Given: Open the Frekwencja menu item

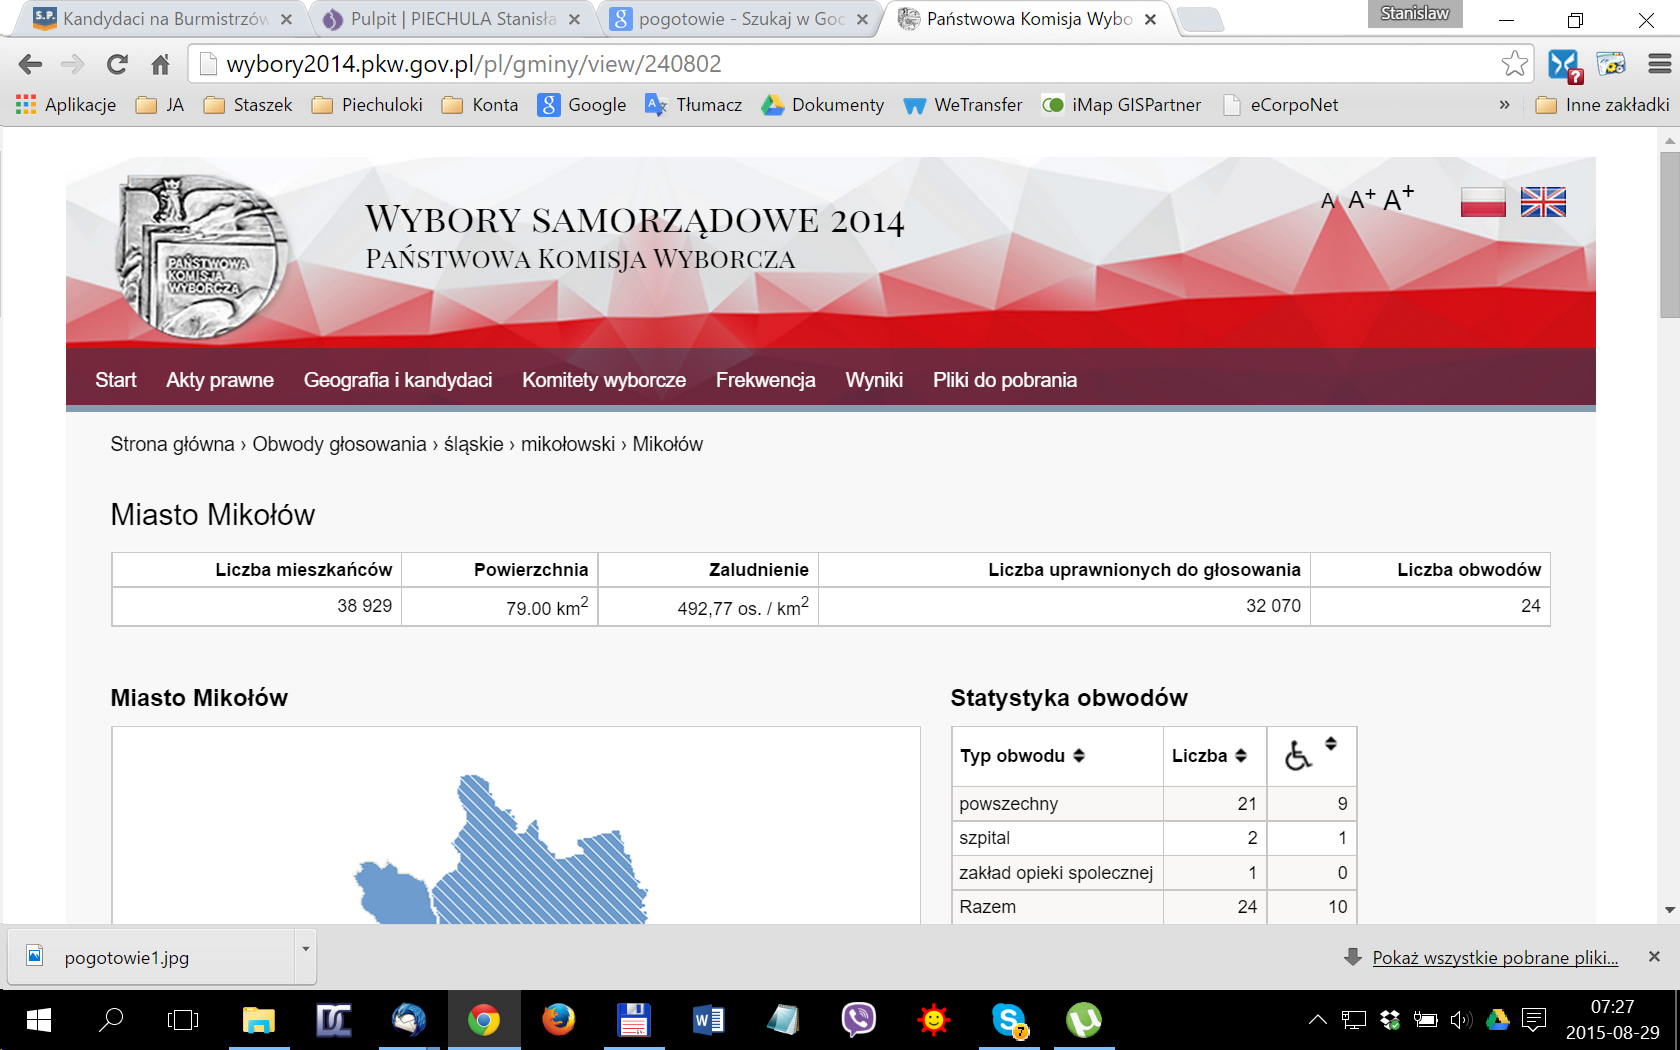Looking at the screenshot, I should [x=765, y=380].
